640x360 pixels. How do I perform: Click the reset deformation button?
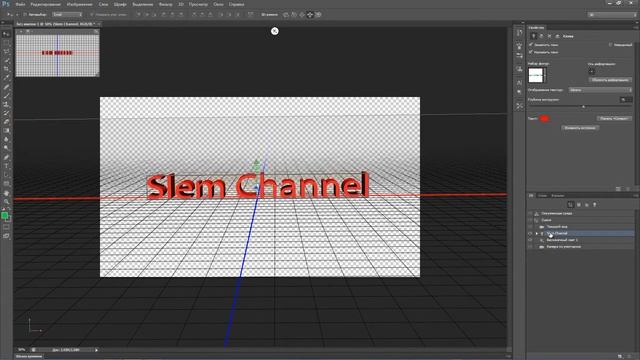click(610, 80)
